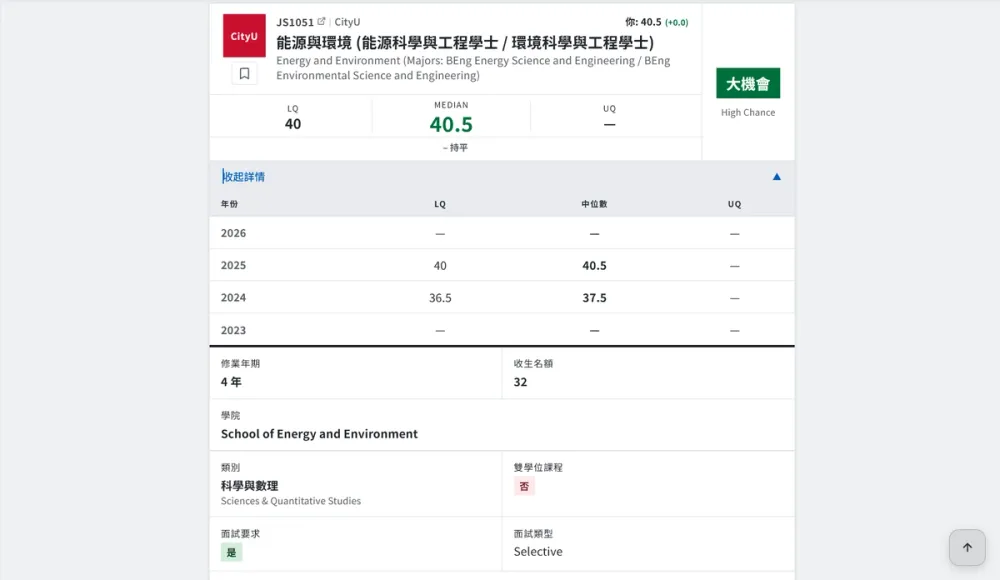Click the 類別 label
The width and height of the screenshot is (1000, 580).
pos(230,468)
